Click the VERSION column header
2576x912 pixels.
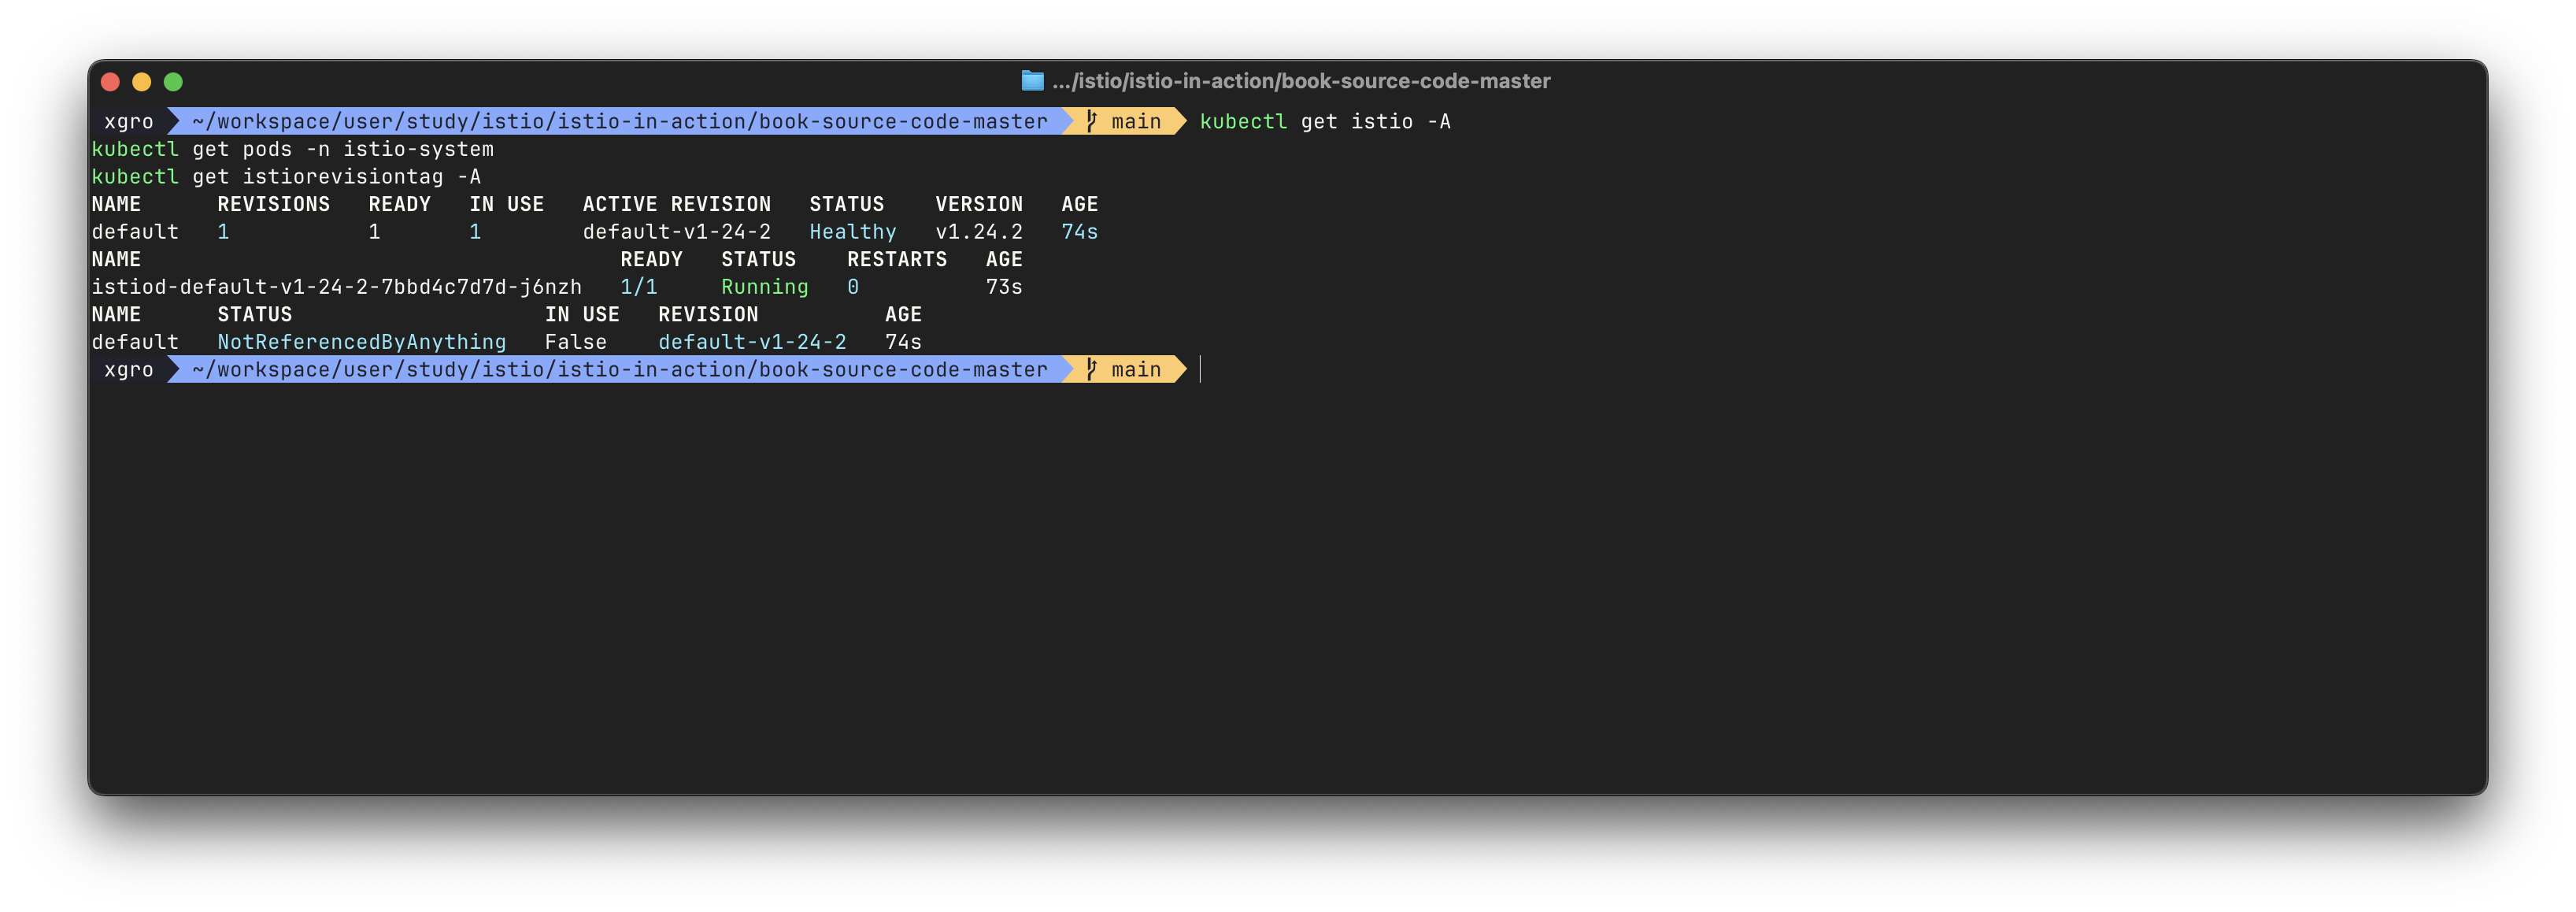[979, 204]
